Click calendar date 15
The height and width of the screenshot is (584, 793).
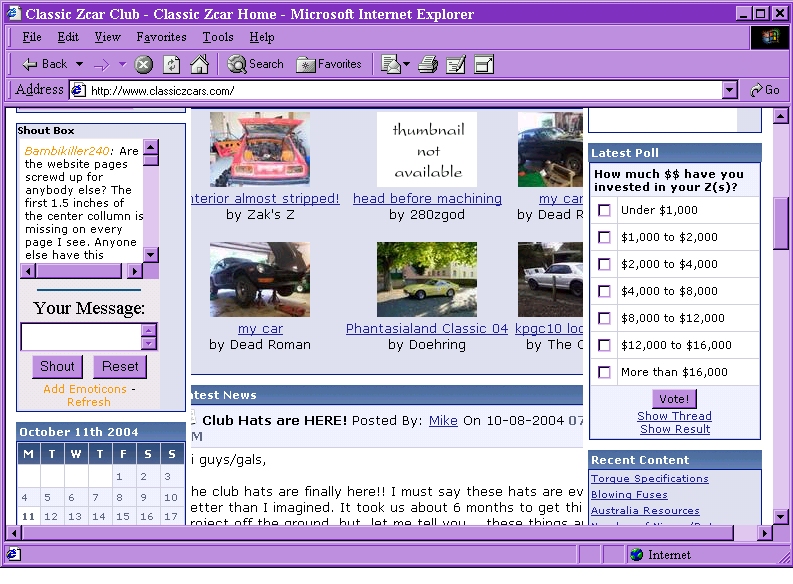click(123, 516)
